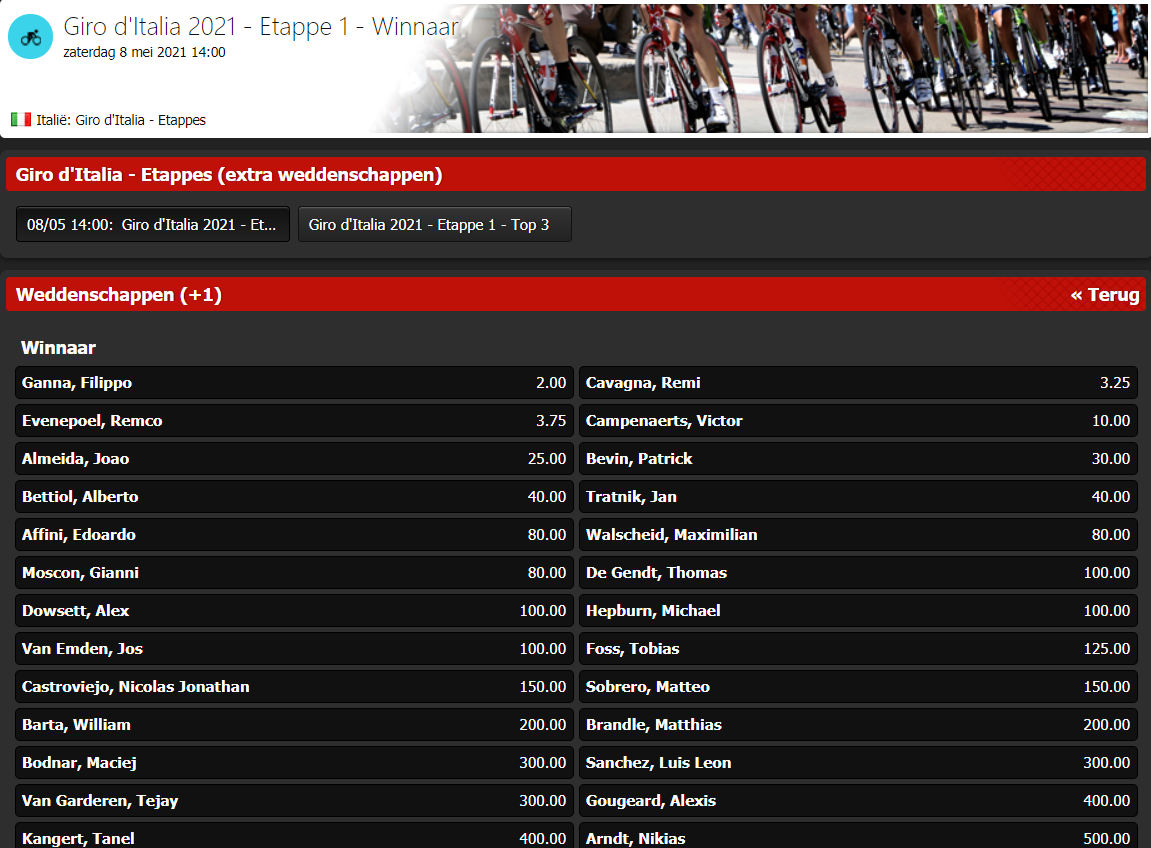Open Italië: Giro d'Italia - Etappes link
Viewport: 1151px width, 848px height.
[121, 120]
